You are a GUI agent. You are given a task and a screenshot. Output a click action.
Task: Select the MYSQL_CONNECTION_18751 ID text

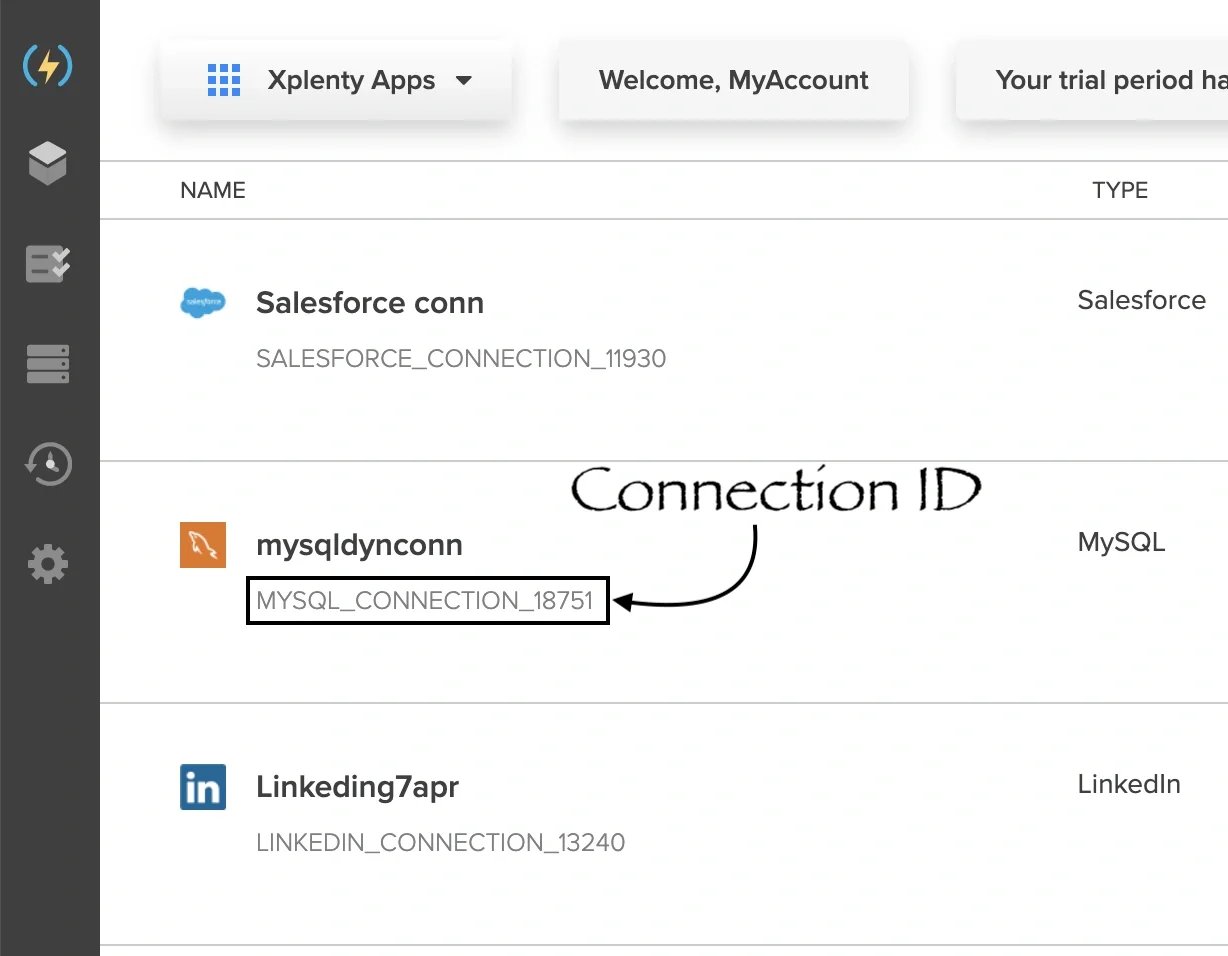(425, 600)
